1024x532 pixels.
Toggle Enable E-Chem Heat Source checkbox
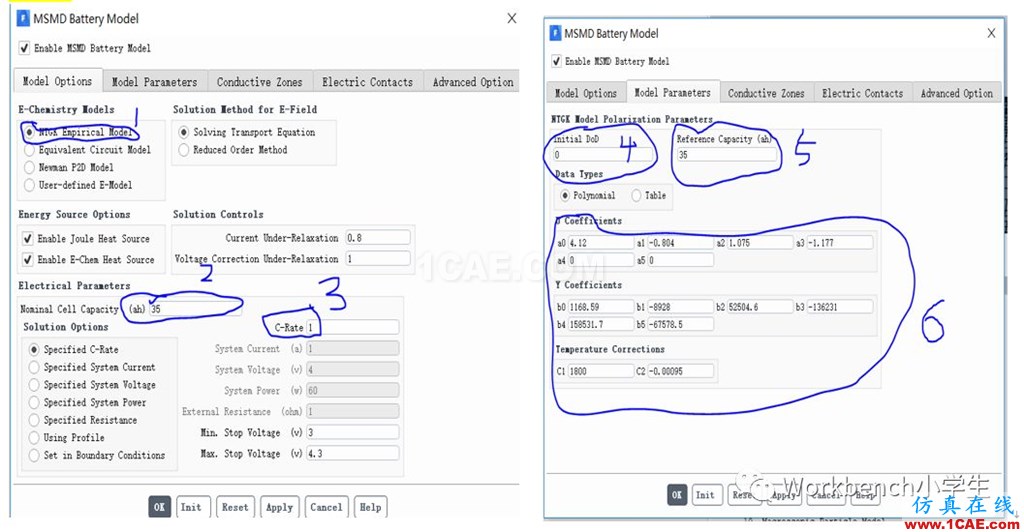[x=27, y=260]
